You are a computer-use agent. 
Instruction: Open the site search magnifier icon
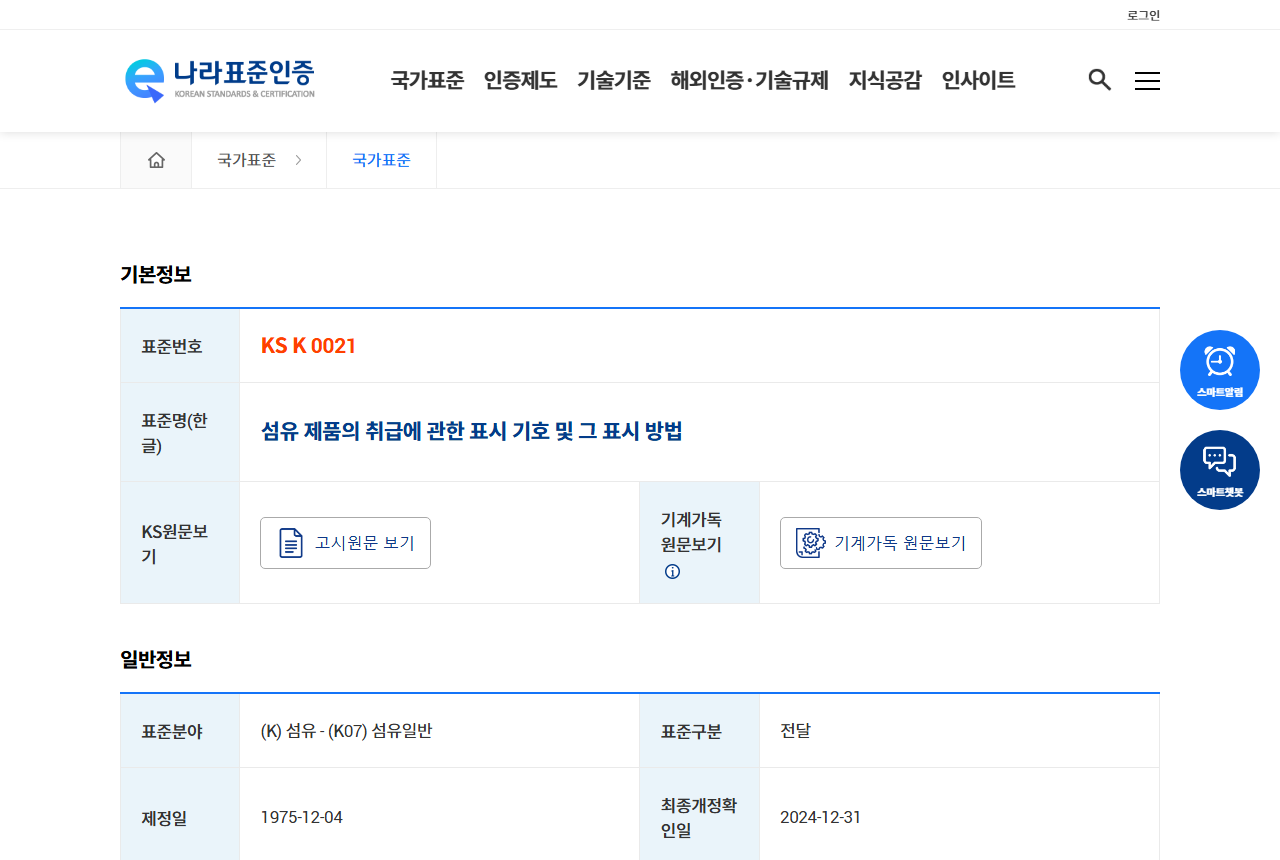point(1100,80)
